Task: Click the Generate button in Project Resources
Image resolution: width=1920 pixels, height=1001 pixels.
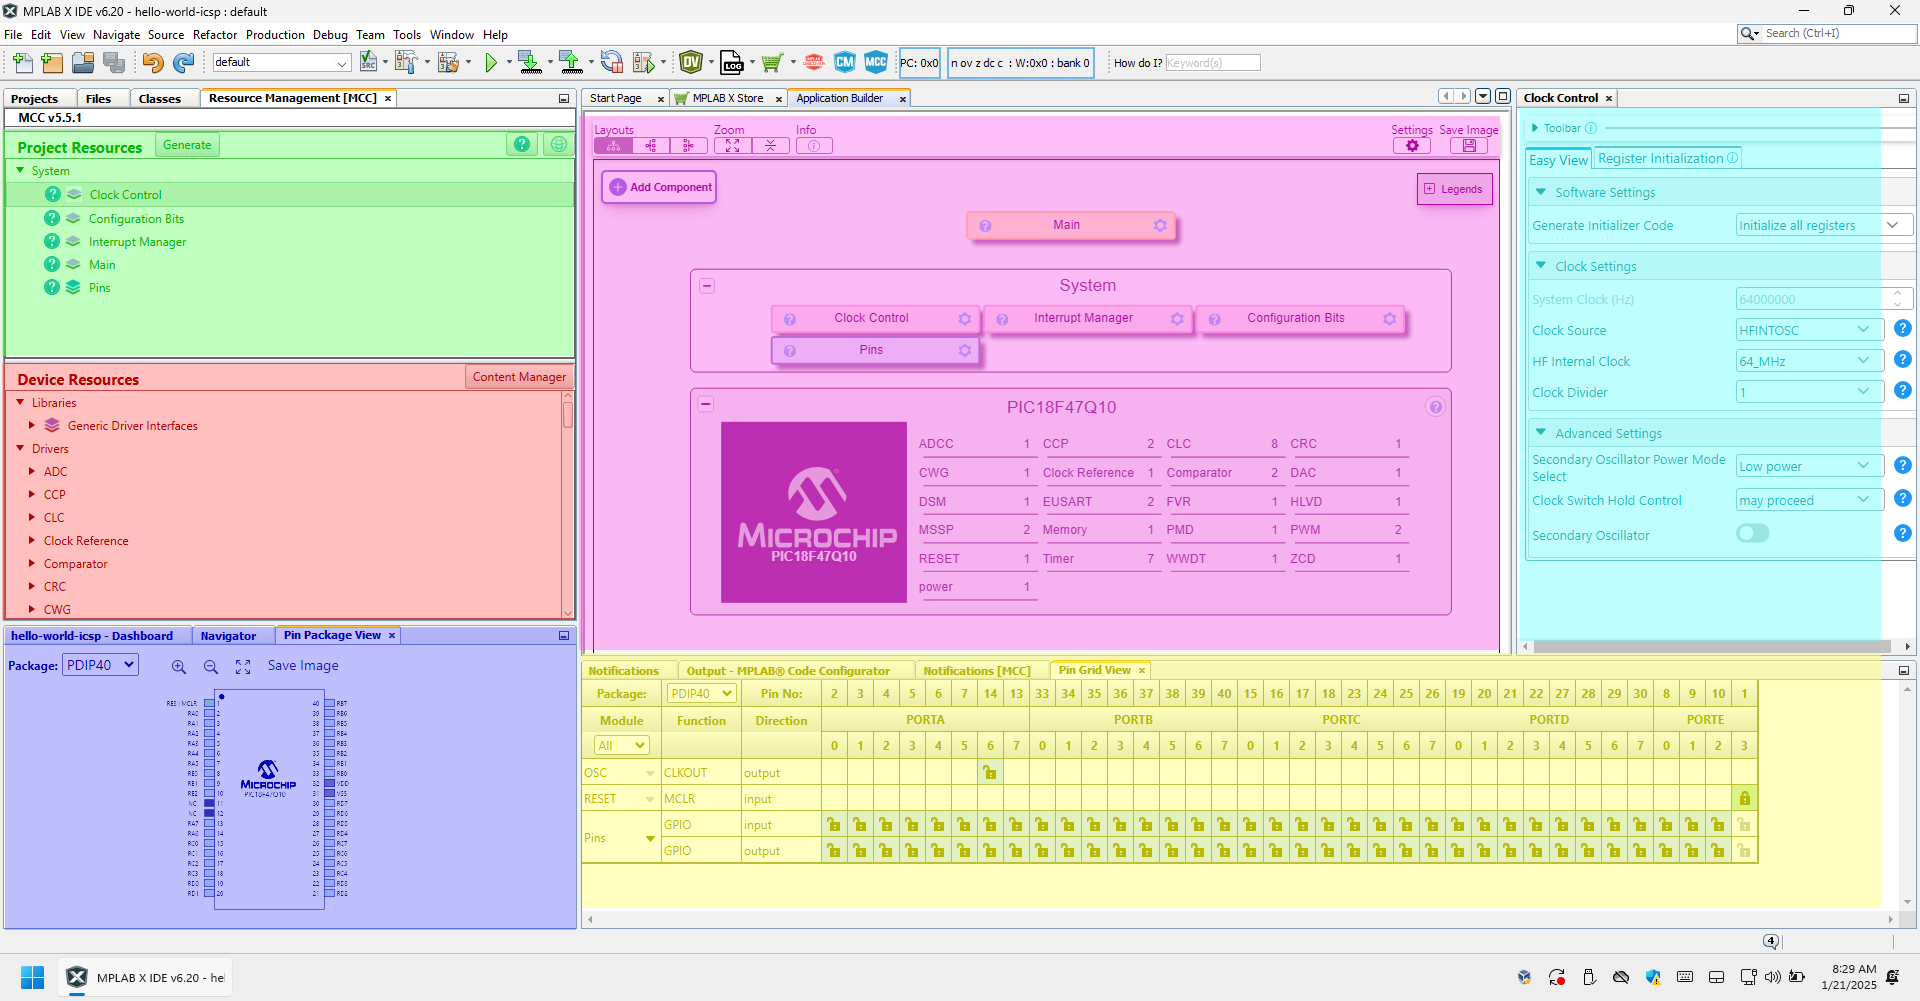Action: [x=187, y=145]
